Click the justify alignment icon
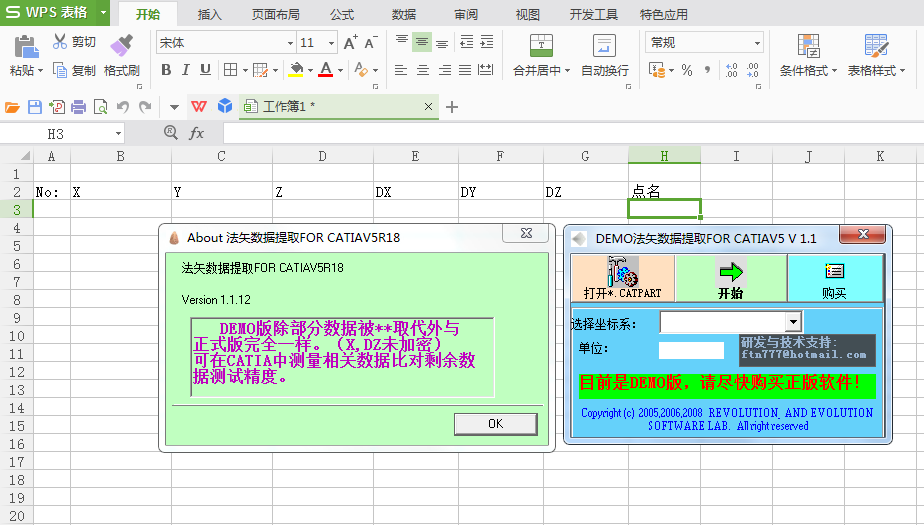 coord(465,70)
